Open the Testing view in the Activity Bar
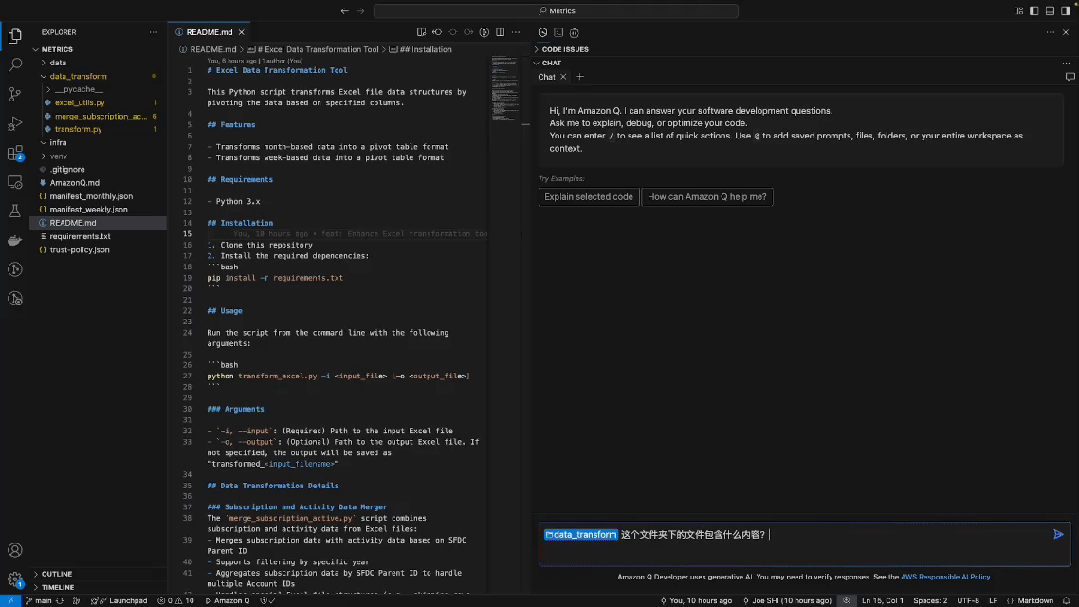This screenshot has width=1079, height=607. tap(15, 211)
